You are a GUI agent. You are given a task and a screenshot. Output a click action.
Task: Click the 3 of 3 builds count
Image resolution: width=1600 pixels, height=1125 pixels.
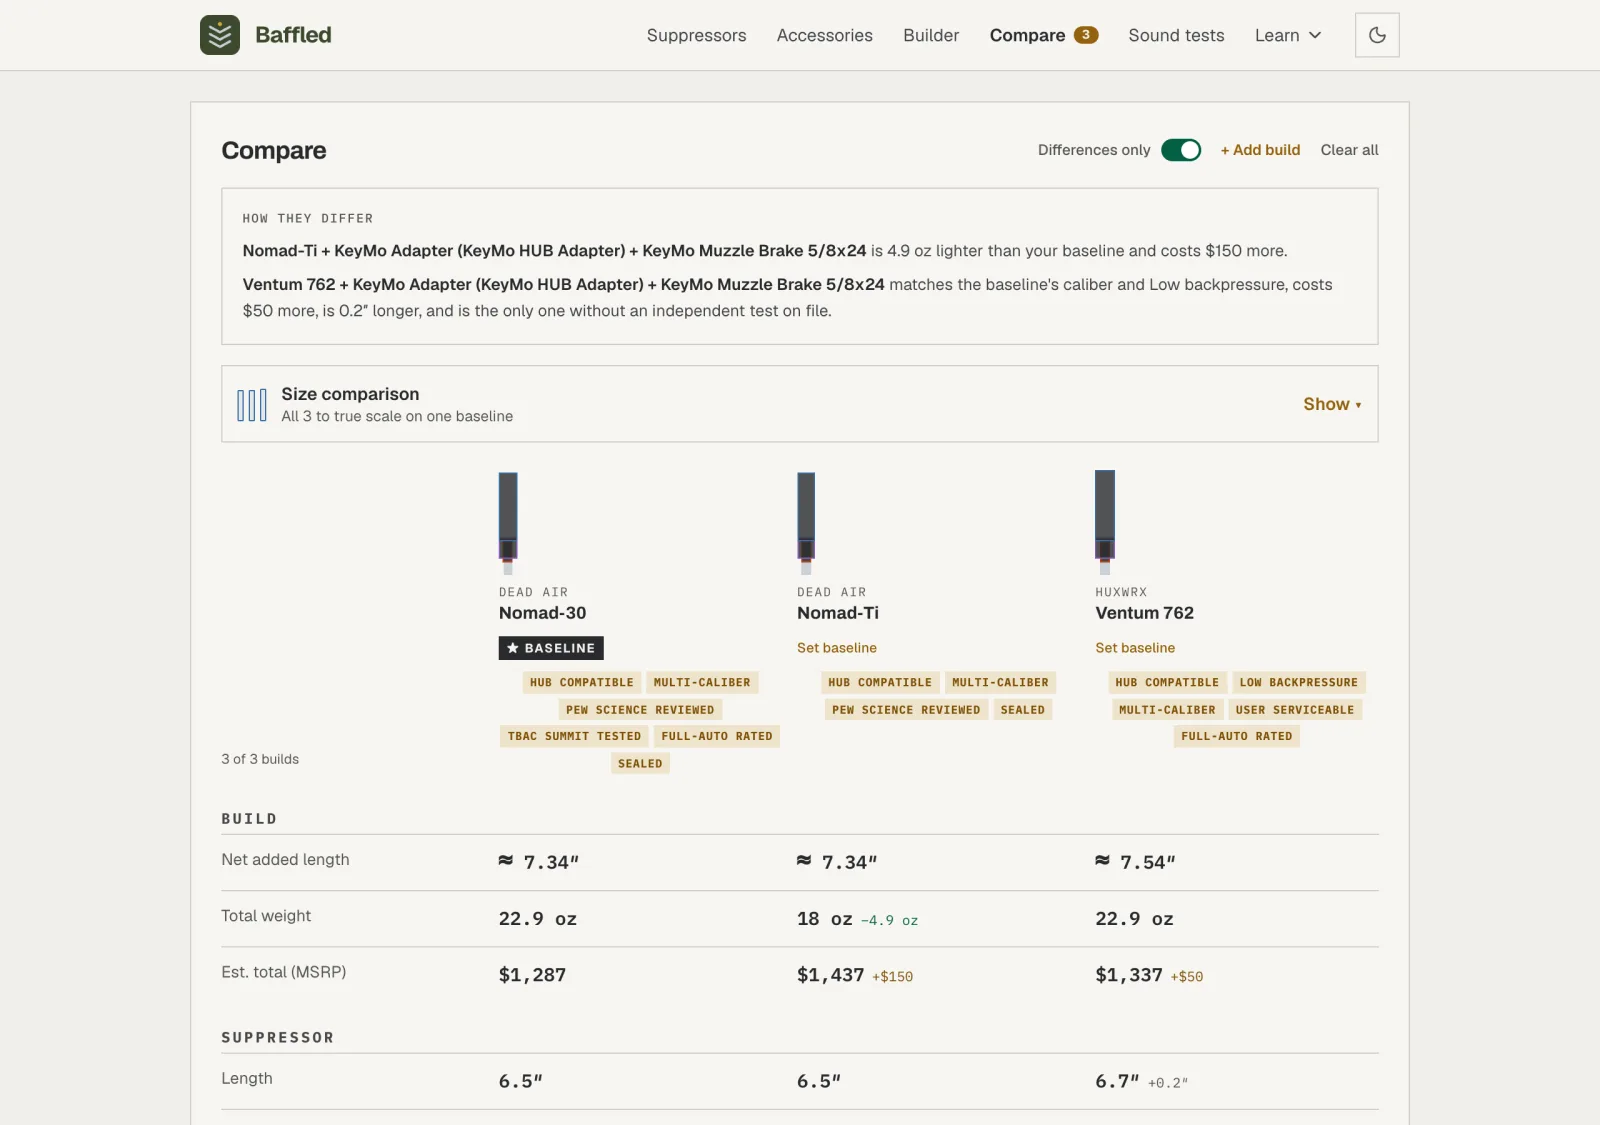pos(260,759)
